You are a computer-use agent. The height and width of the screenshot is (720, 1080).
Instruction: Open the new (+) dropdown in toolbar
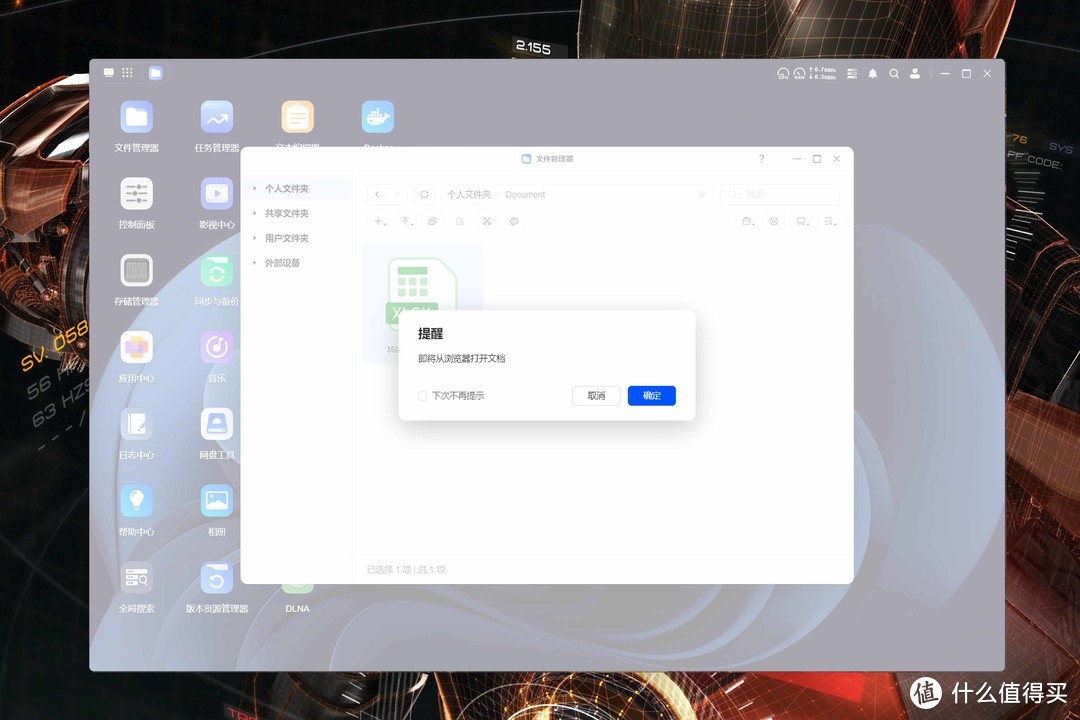pyautogui.click(x=380, y=221)
